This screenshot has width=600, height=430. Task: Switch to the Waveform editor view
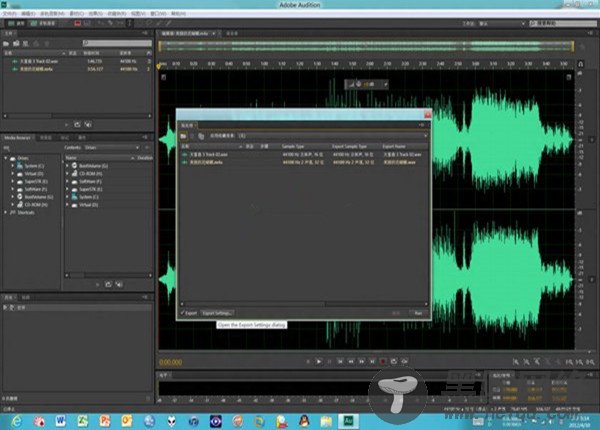pos(16,23)
